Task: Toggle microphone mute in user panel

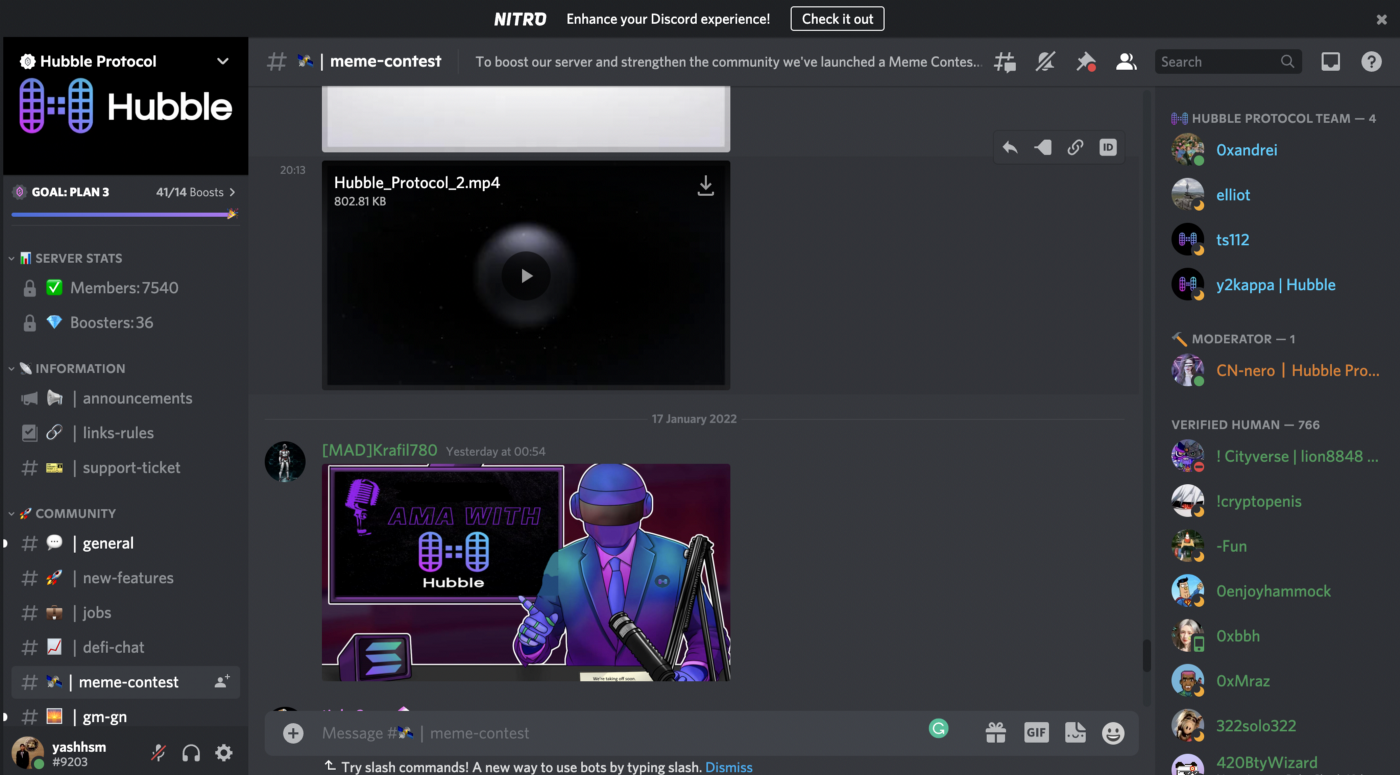Action: coord(158,753)
